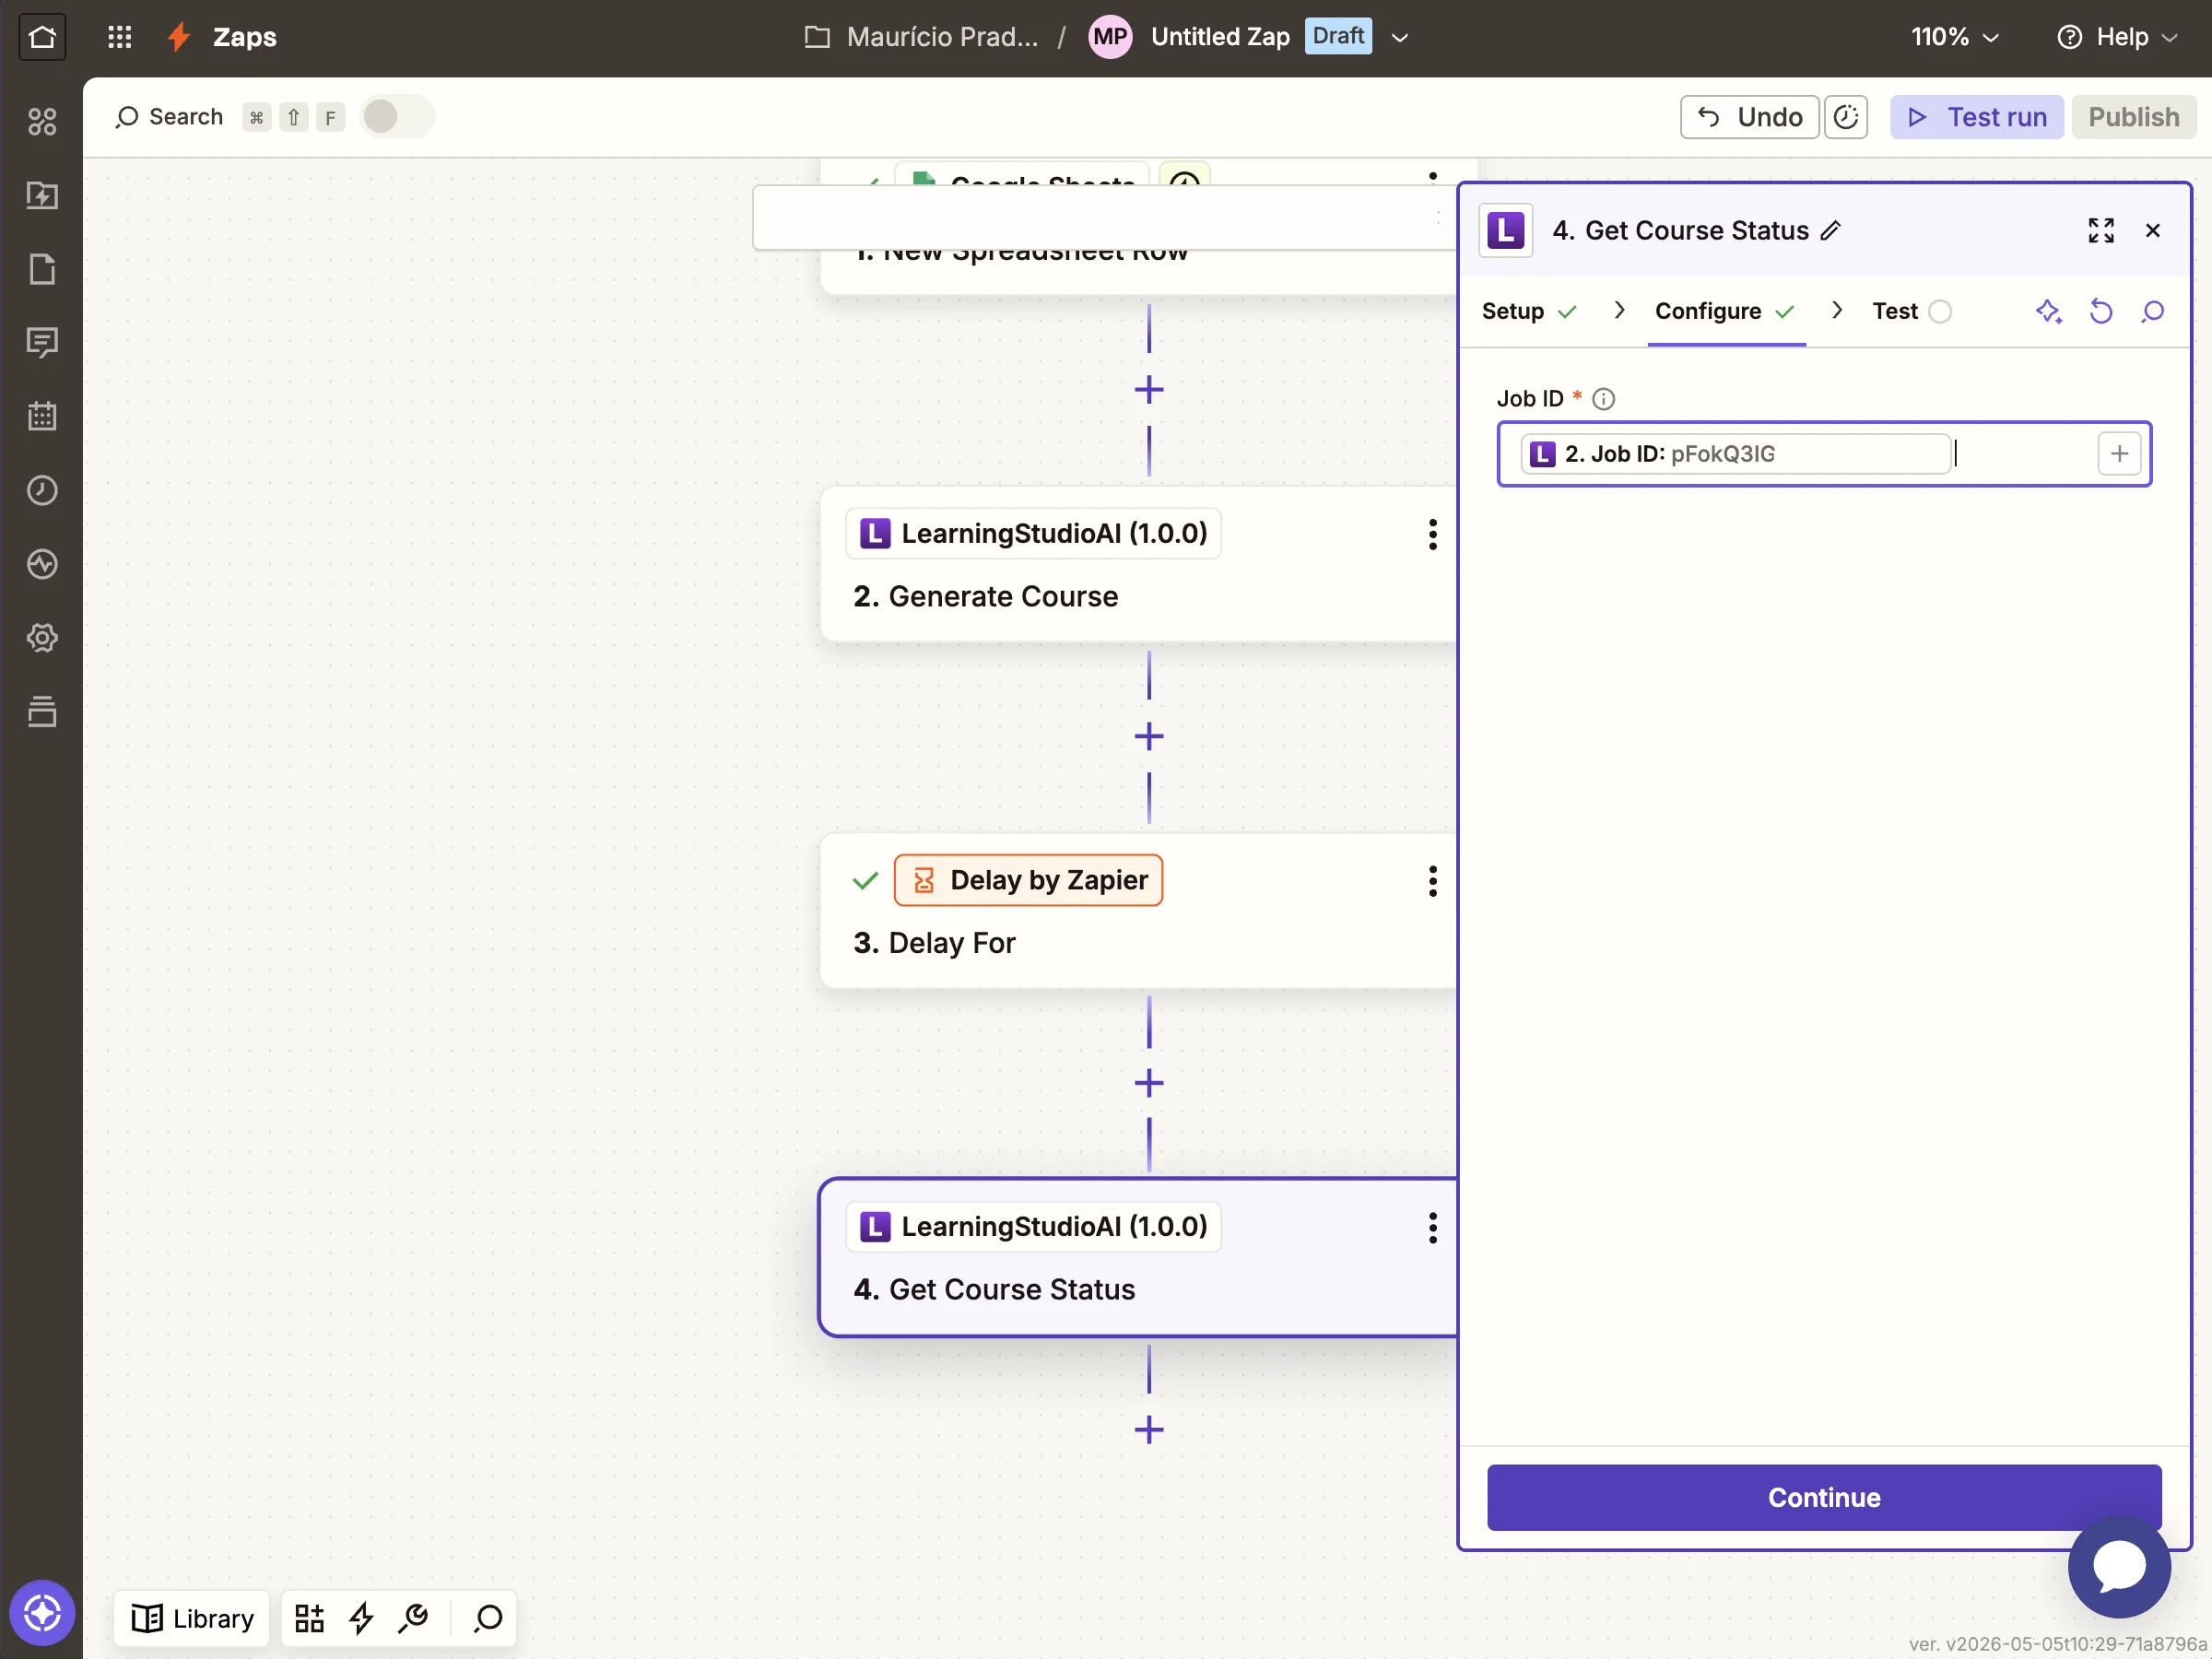Screen dimensions: 2212x1659
Task: Add step between Generate Course and Delay
Action: click(1149, 737)
